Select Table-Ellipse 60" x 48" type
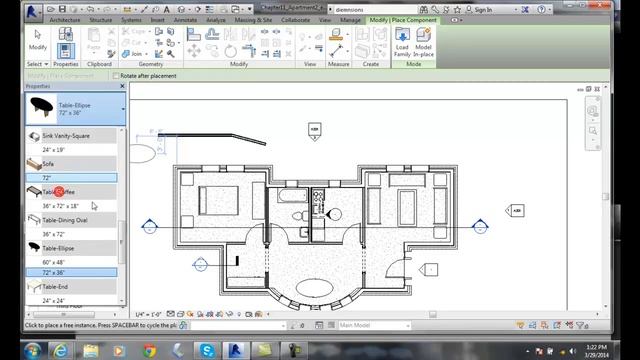640x360 pixels. pos(71,262)
